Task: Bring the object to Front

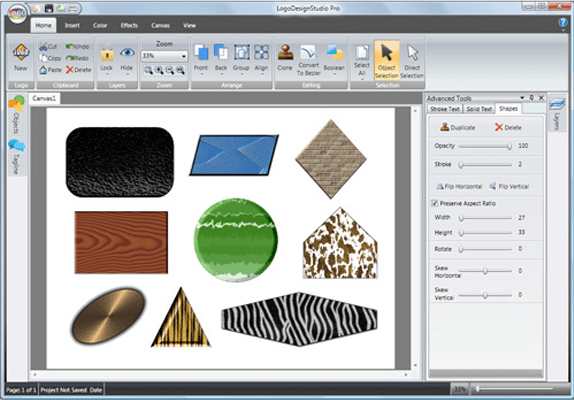Action: point(201,57)
